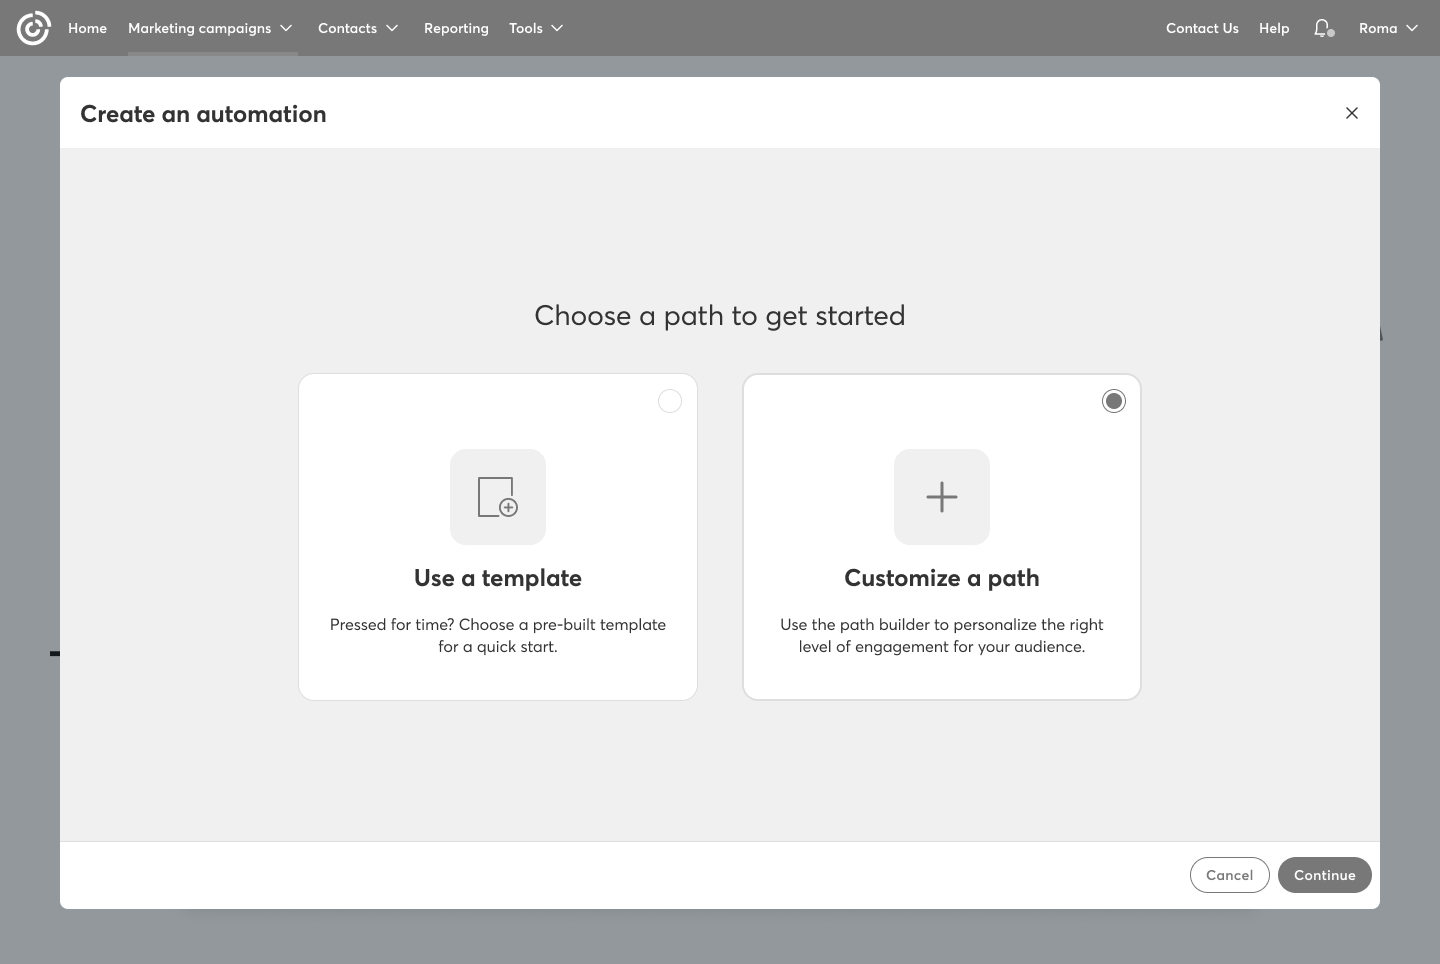Click the Contact Us link
The height and width of the screenshot is (964, 1440).
coord(1202,28)
